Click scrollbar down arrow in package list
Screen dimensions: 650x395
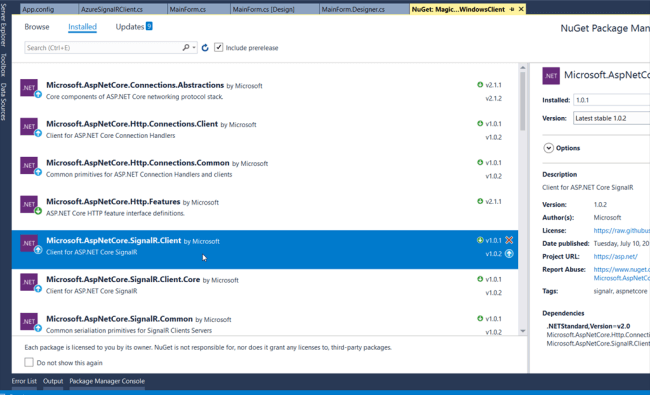tap(523, 331)
